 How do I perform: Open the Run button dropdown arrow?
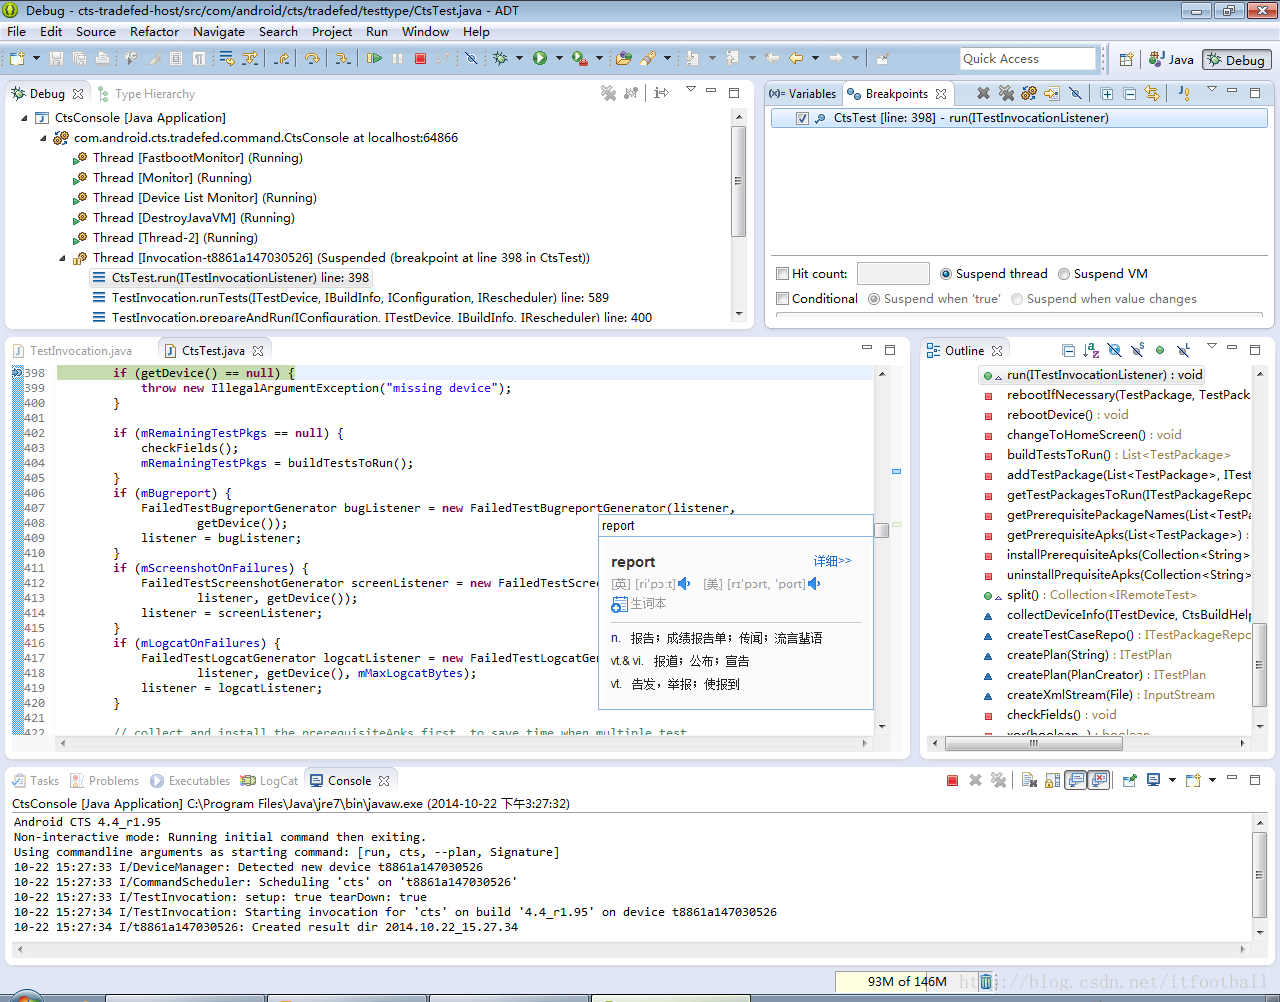point(558,59)
